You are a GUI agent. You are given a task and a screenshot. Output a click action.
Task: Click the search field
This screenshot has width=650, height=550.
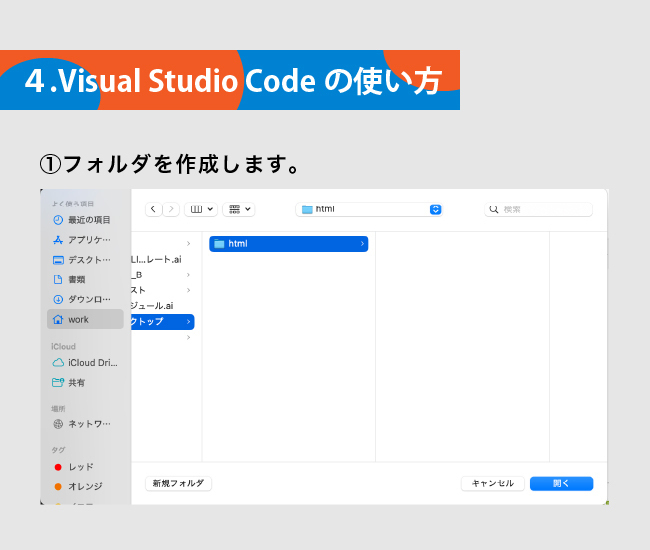pos(538,209)
